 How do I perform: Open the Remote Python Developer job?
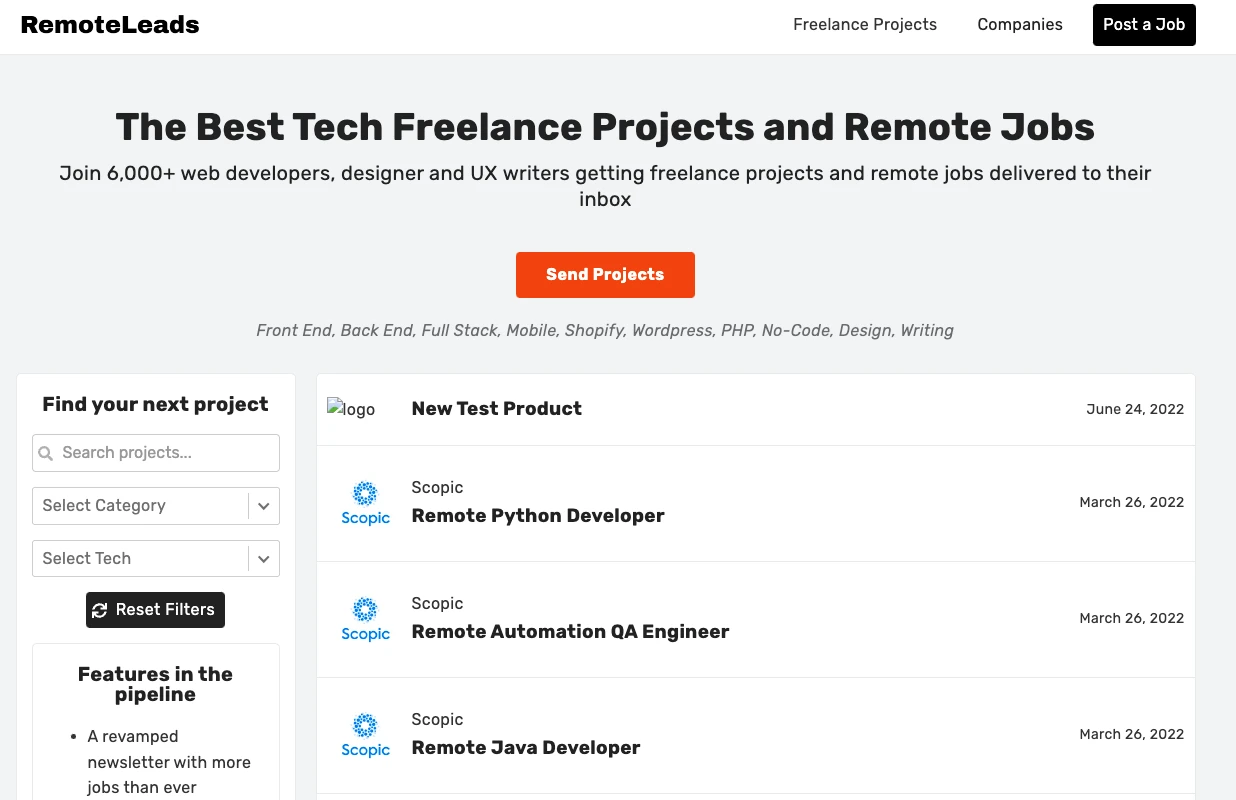pos(537,516)
